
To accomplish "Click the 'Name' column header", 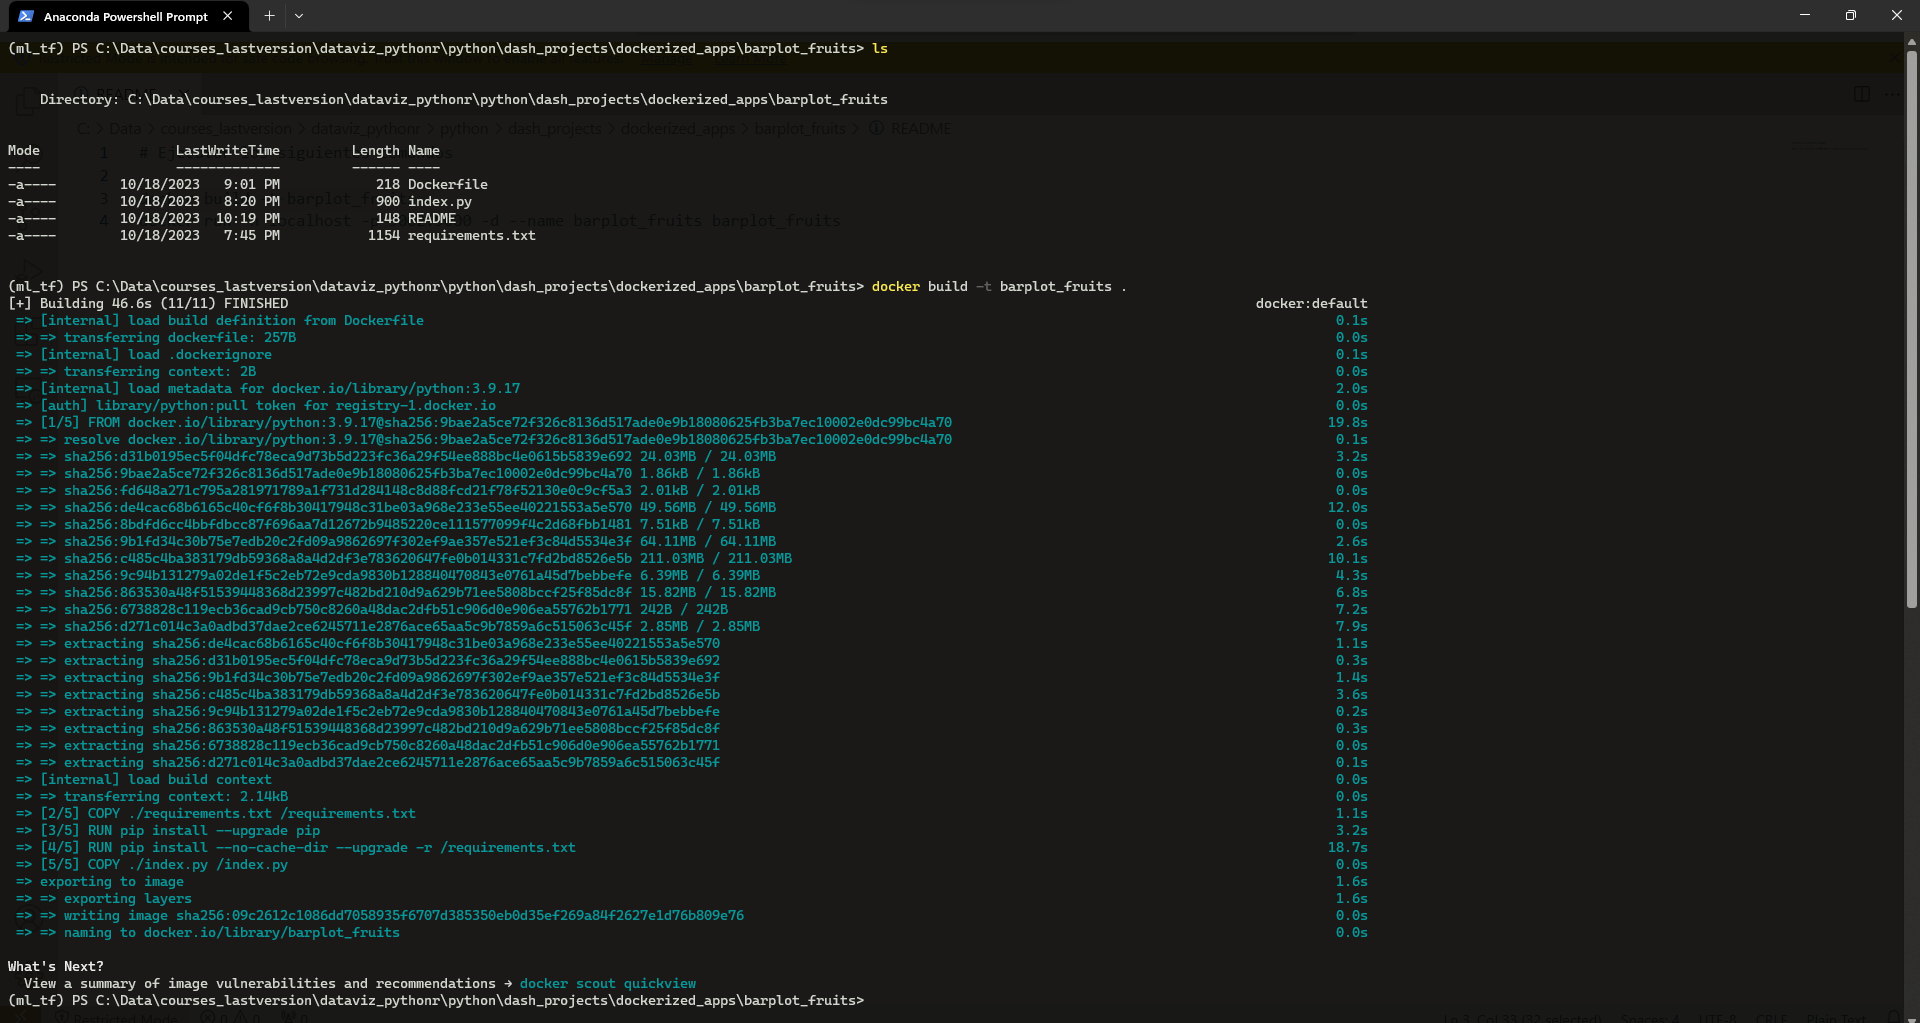I will [424, 150].
